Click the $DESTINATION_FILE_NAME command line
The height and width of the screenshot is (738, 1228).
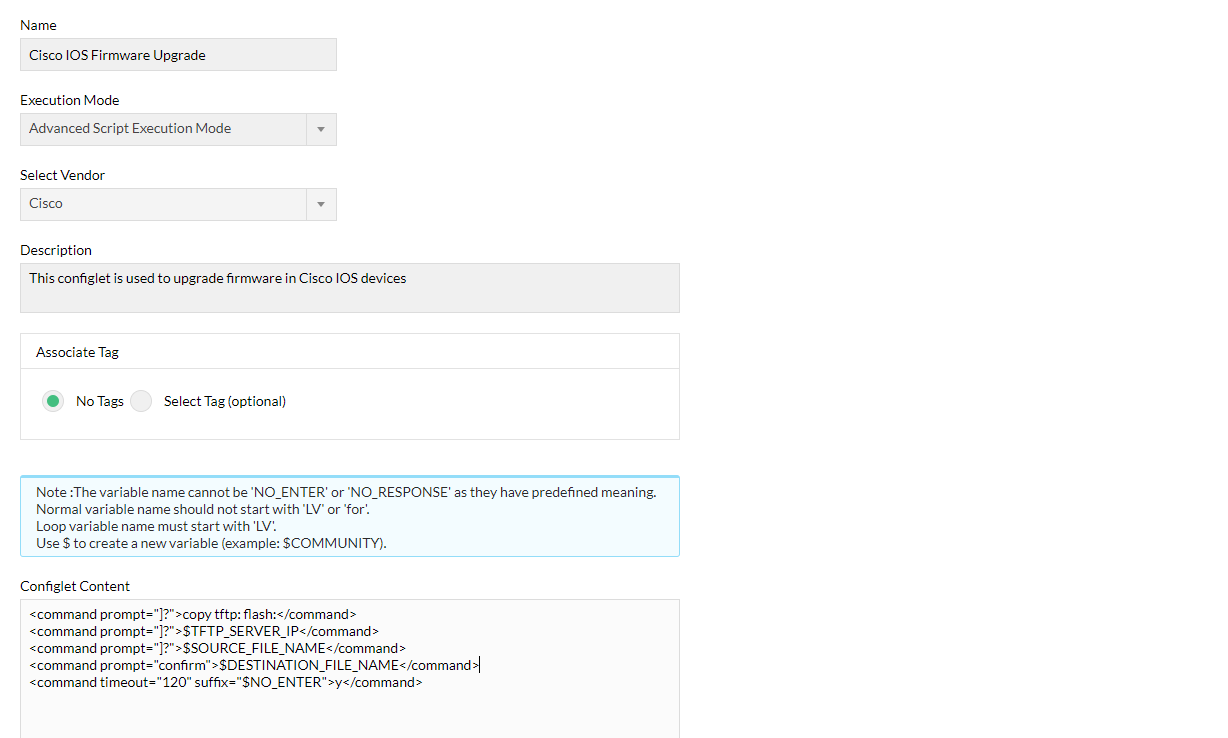coord(255,665)
